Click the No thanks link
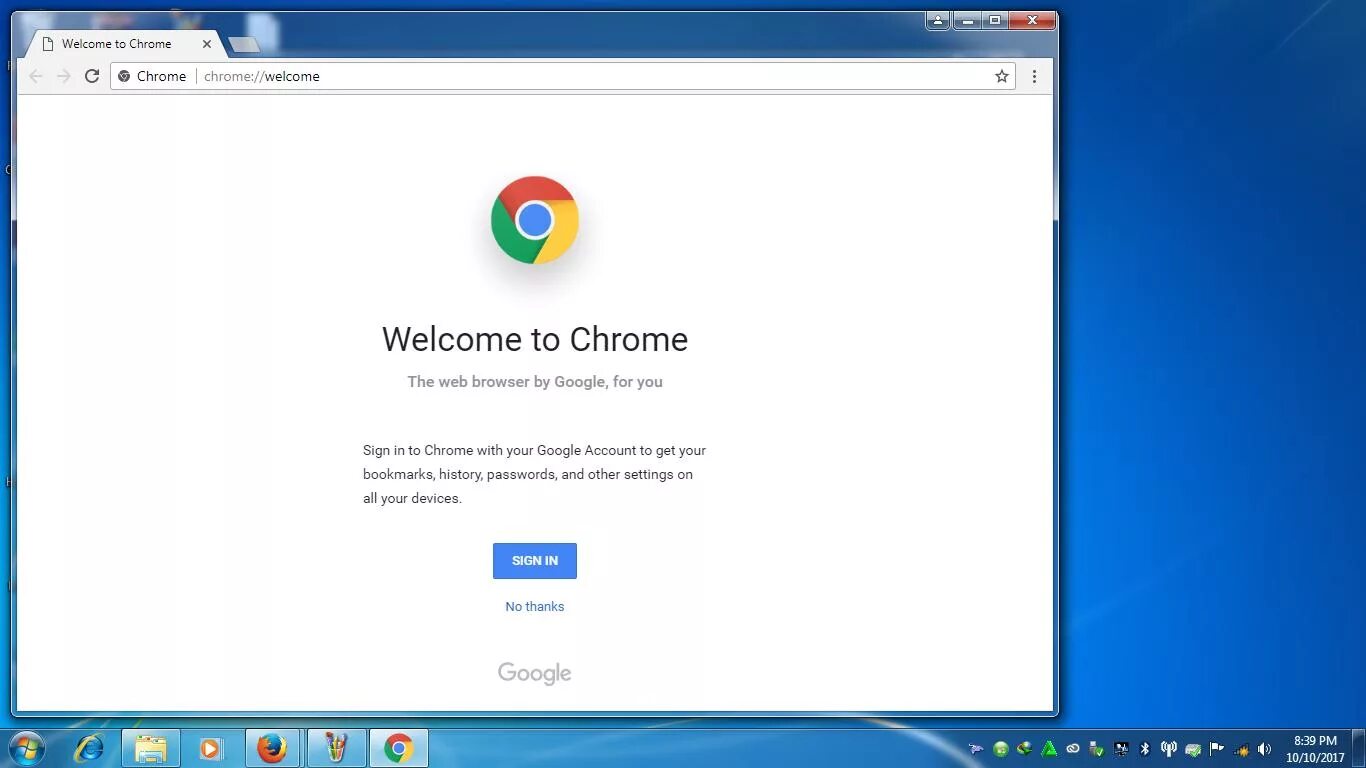The width and height of the screenshot is (1366, 768). (535, 607)
